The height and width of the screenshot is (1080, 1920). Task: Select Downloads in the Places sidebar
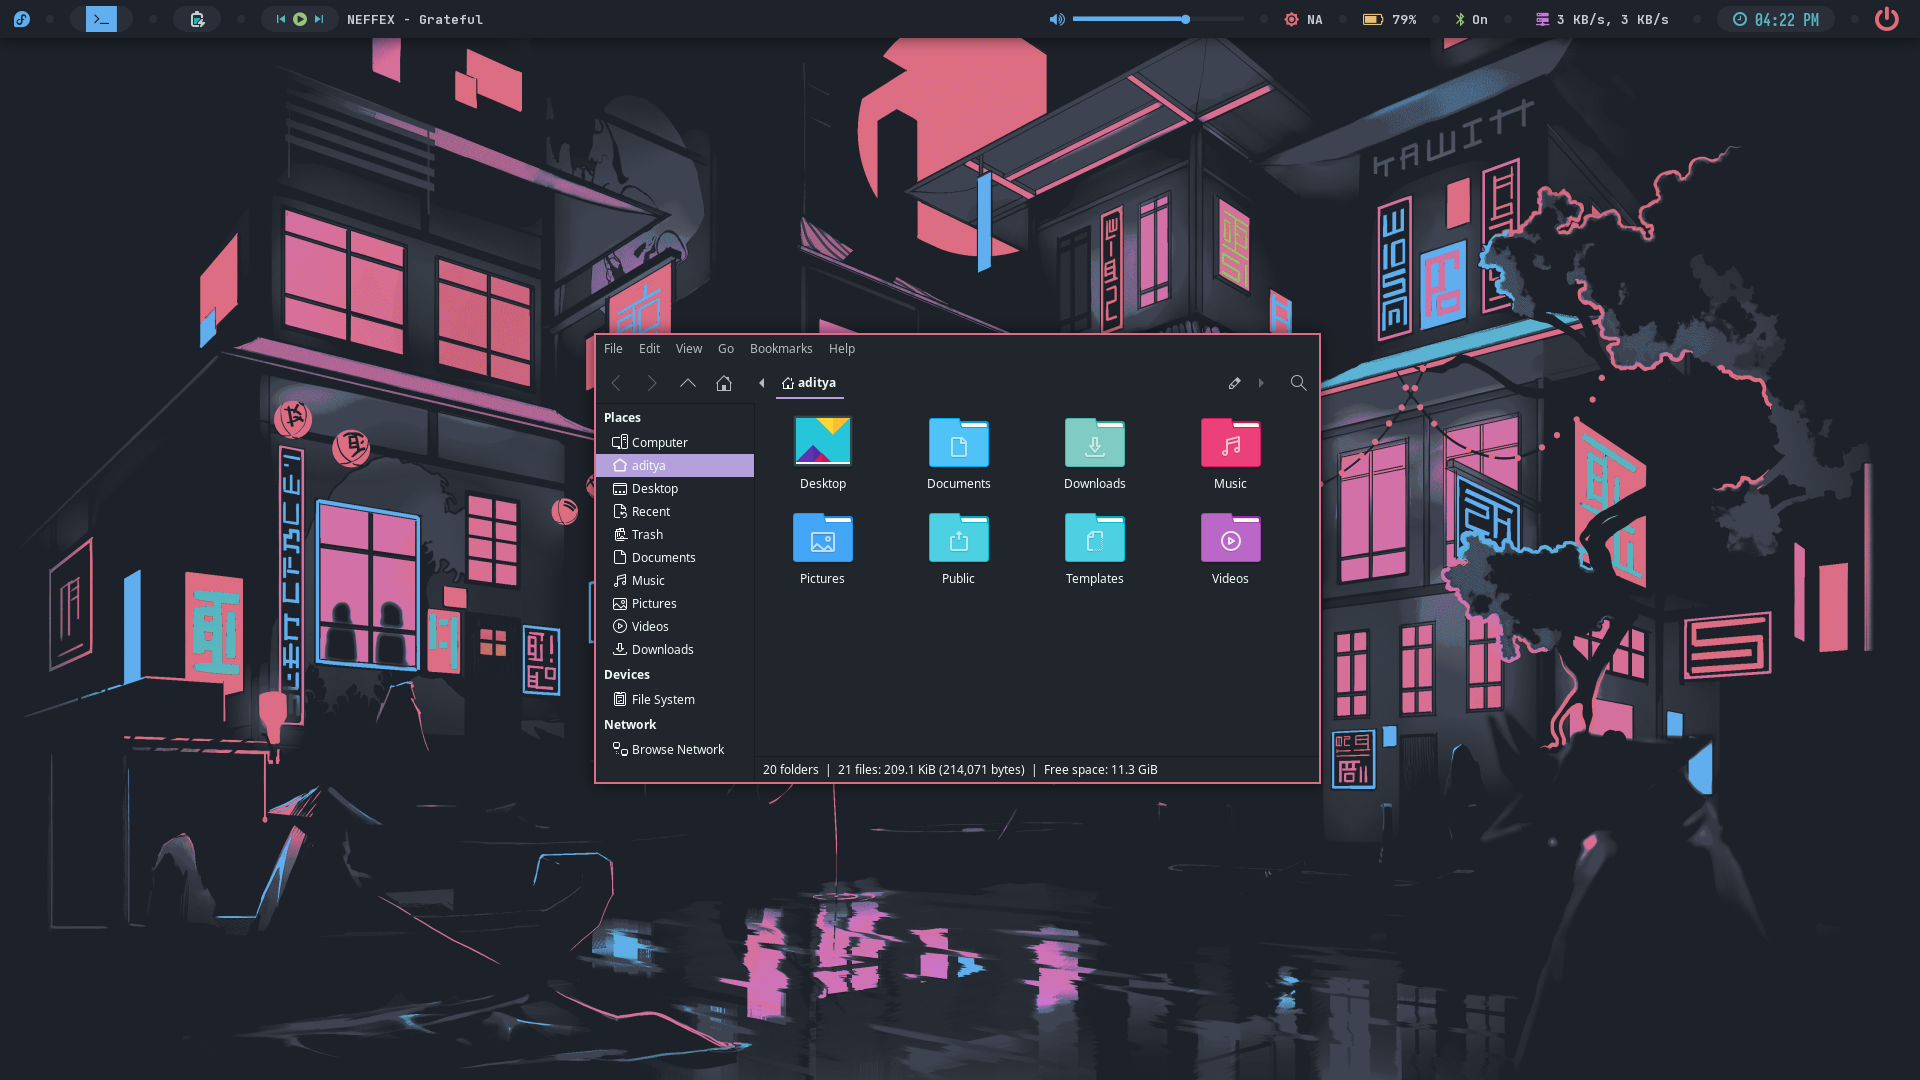[x=675, y=649]
